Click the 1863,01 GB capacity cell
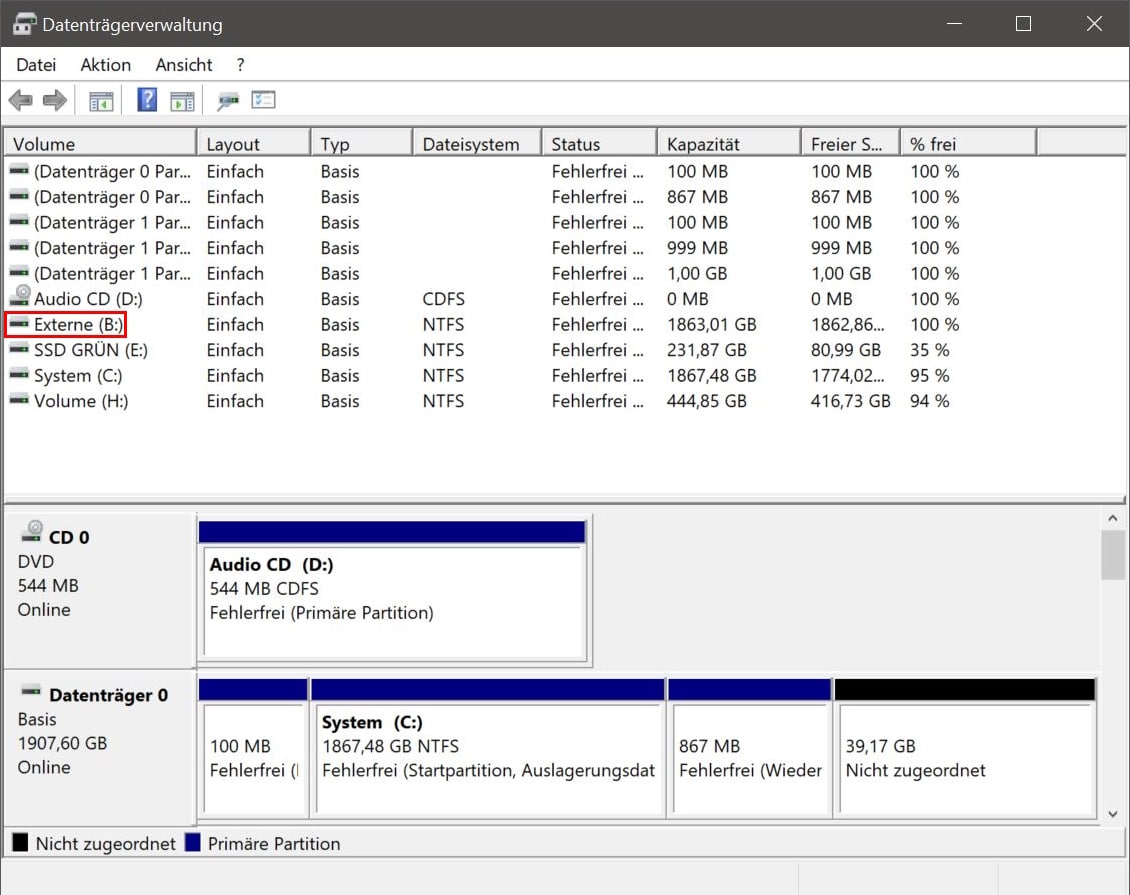Image resolution: width=1130 pixels, height=895 pixels. [x=712, y=324]
